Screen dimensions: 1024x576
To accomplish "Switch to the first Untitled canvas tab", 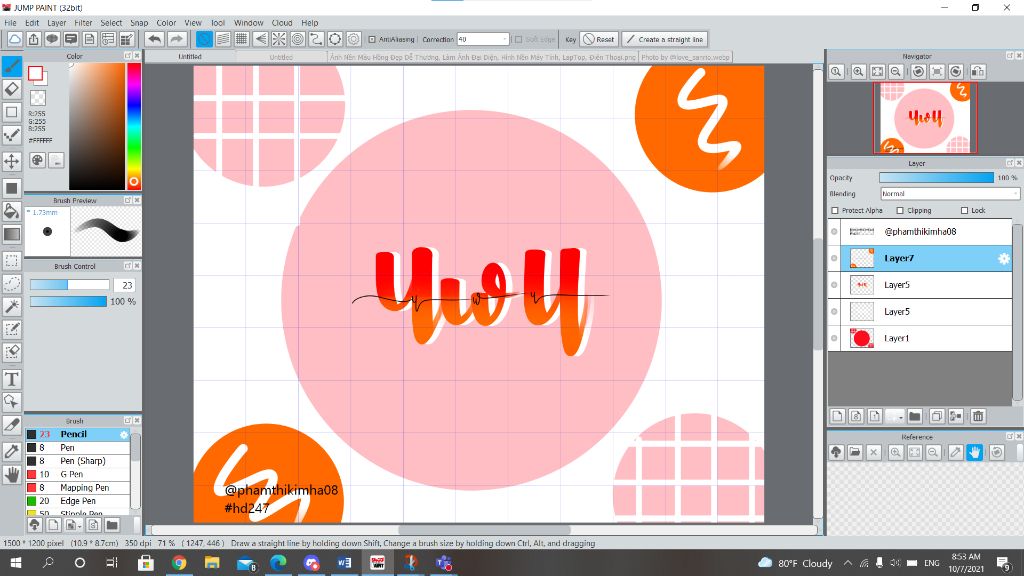I will 190,57.
